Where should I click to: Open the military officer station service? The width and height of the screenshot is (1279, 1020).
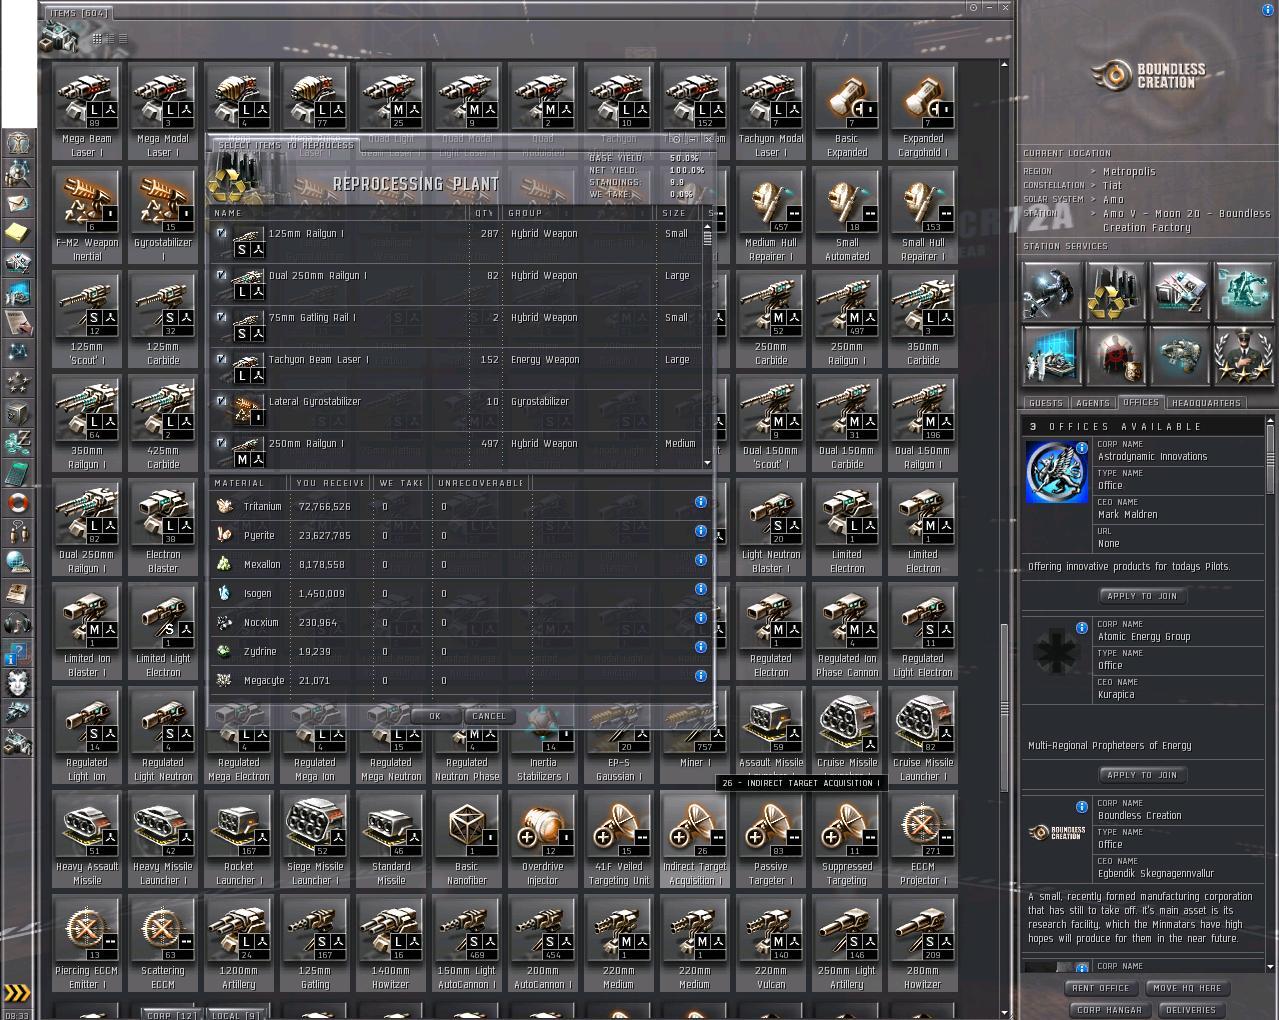coord(1244,356)
